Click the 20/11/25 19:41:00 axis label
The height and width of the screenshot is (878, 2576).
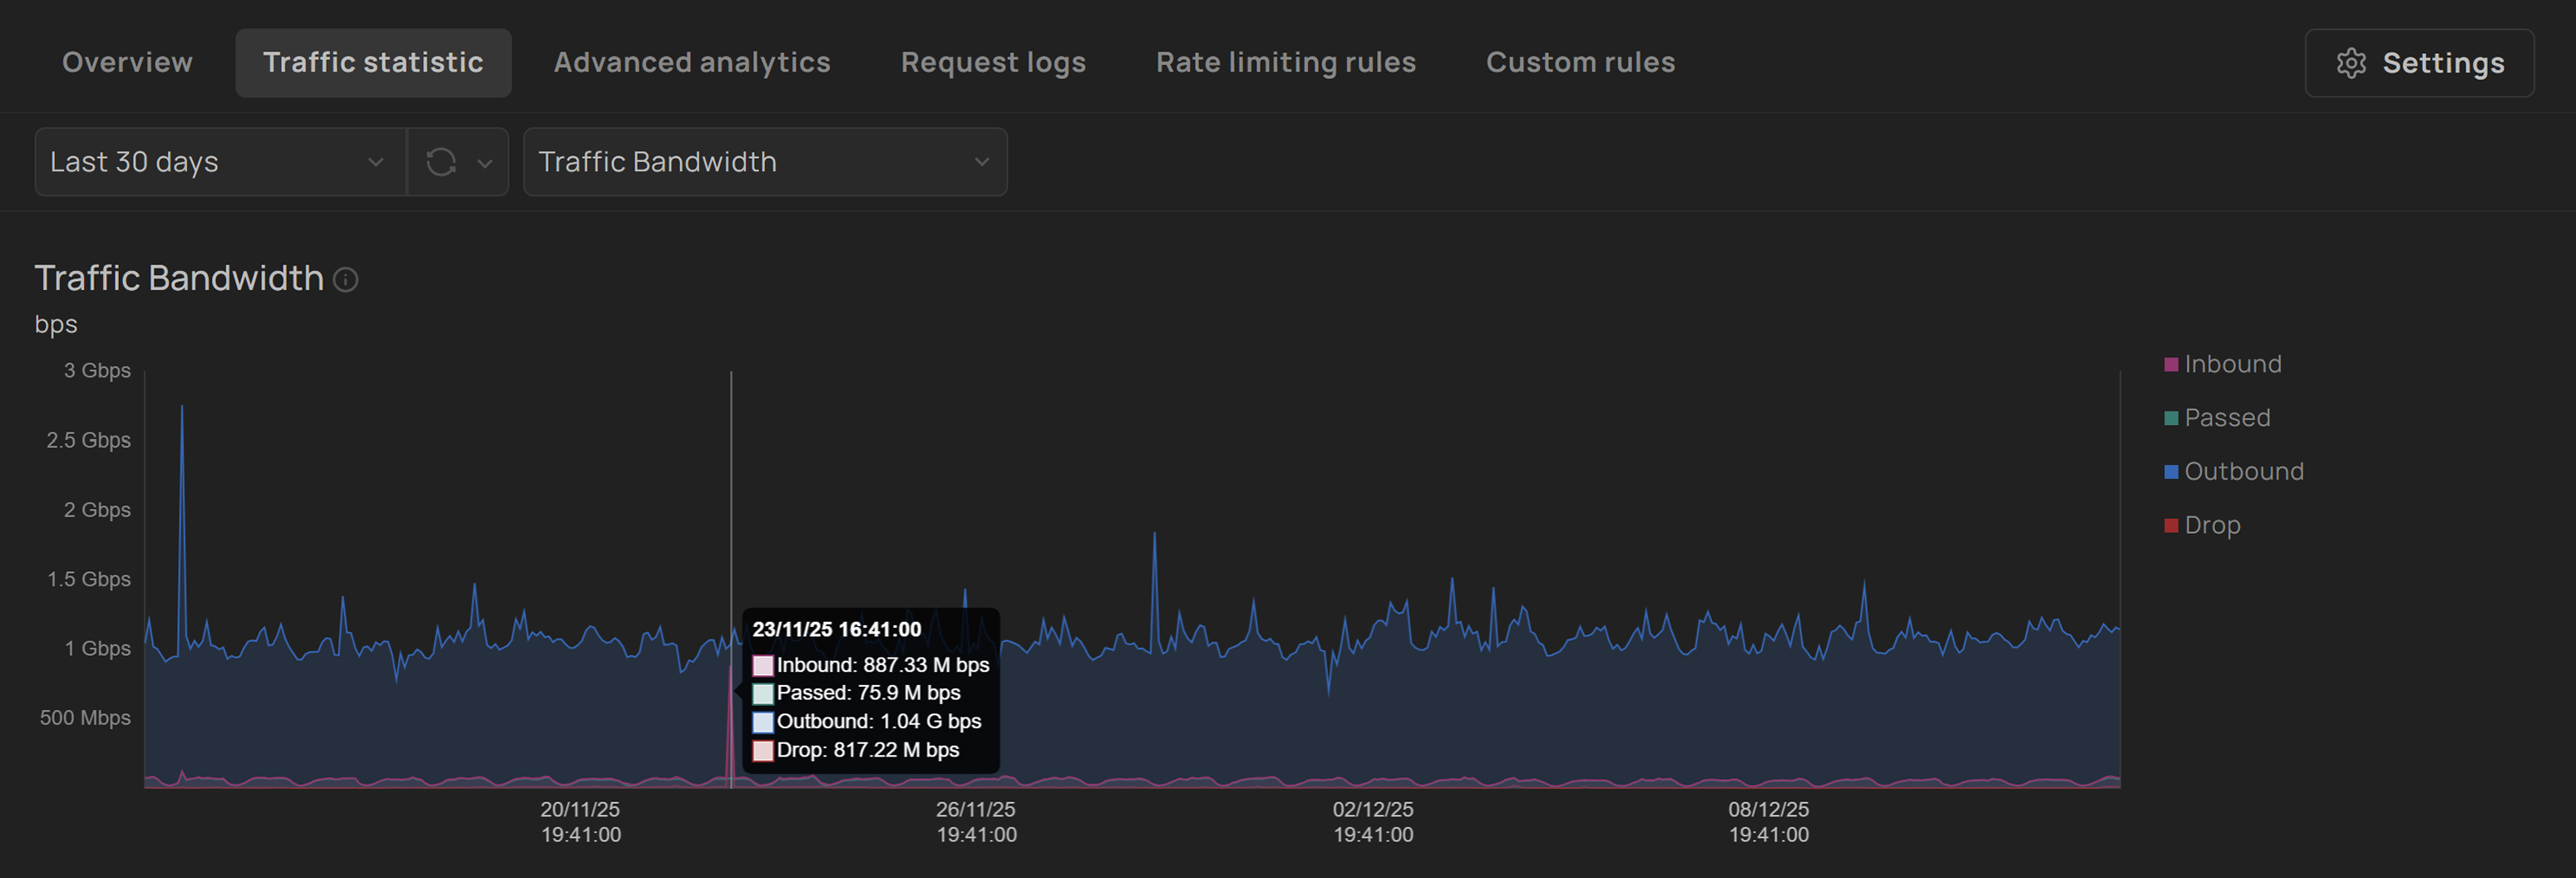click(581, 822)
